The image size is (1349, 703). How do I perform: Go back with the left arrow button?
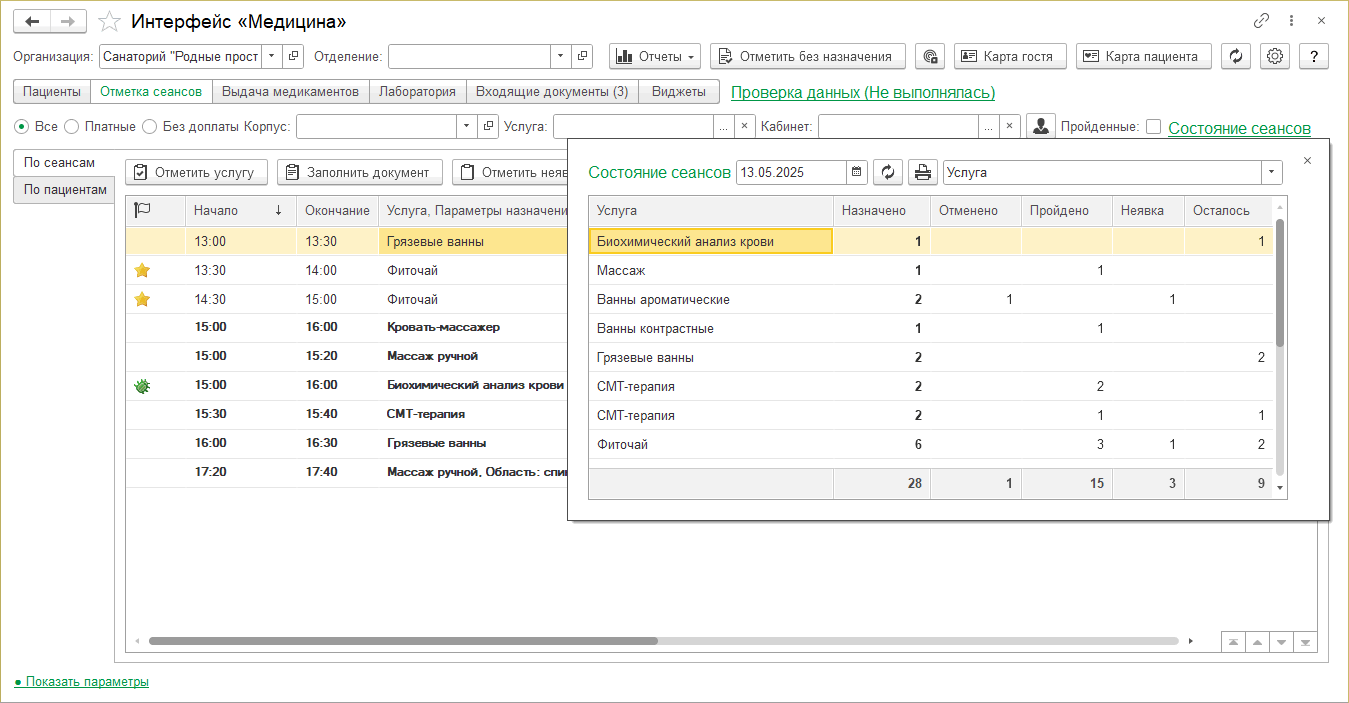click(32, 21)
